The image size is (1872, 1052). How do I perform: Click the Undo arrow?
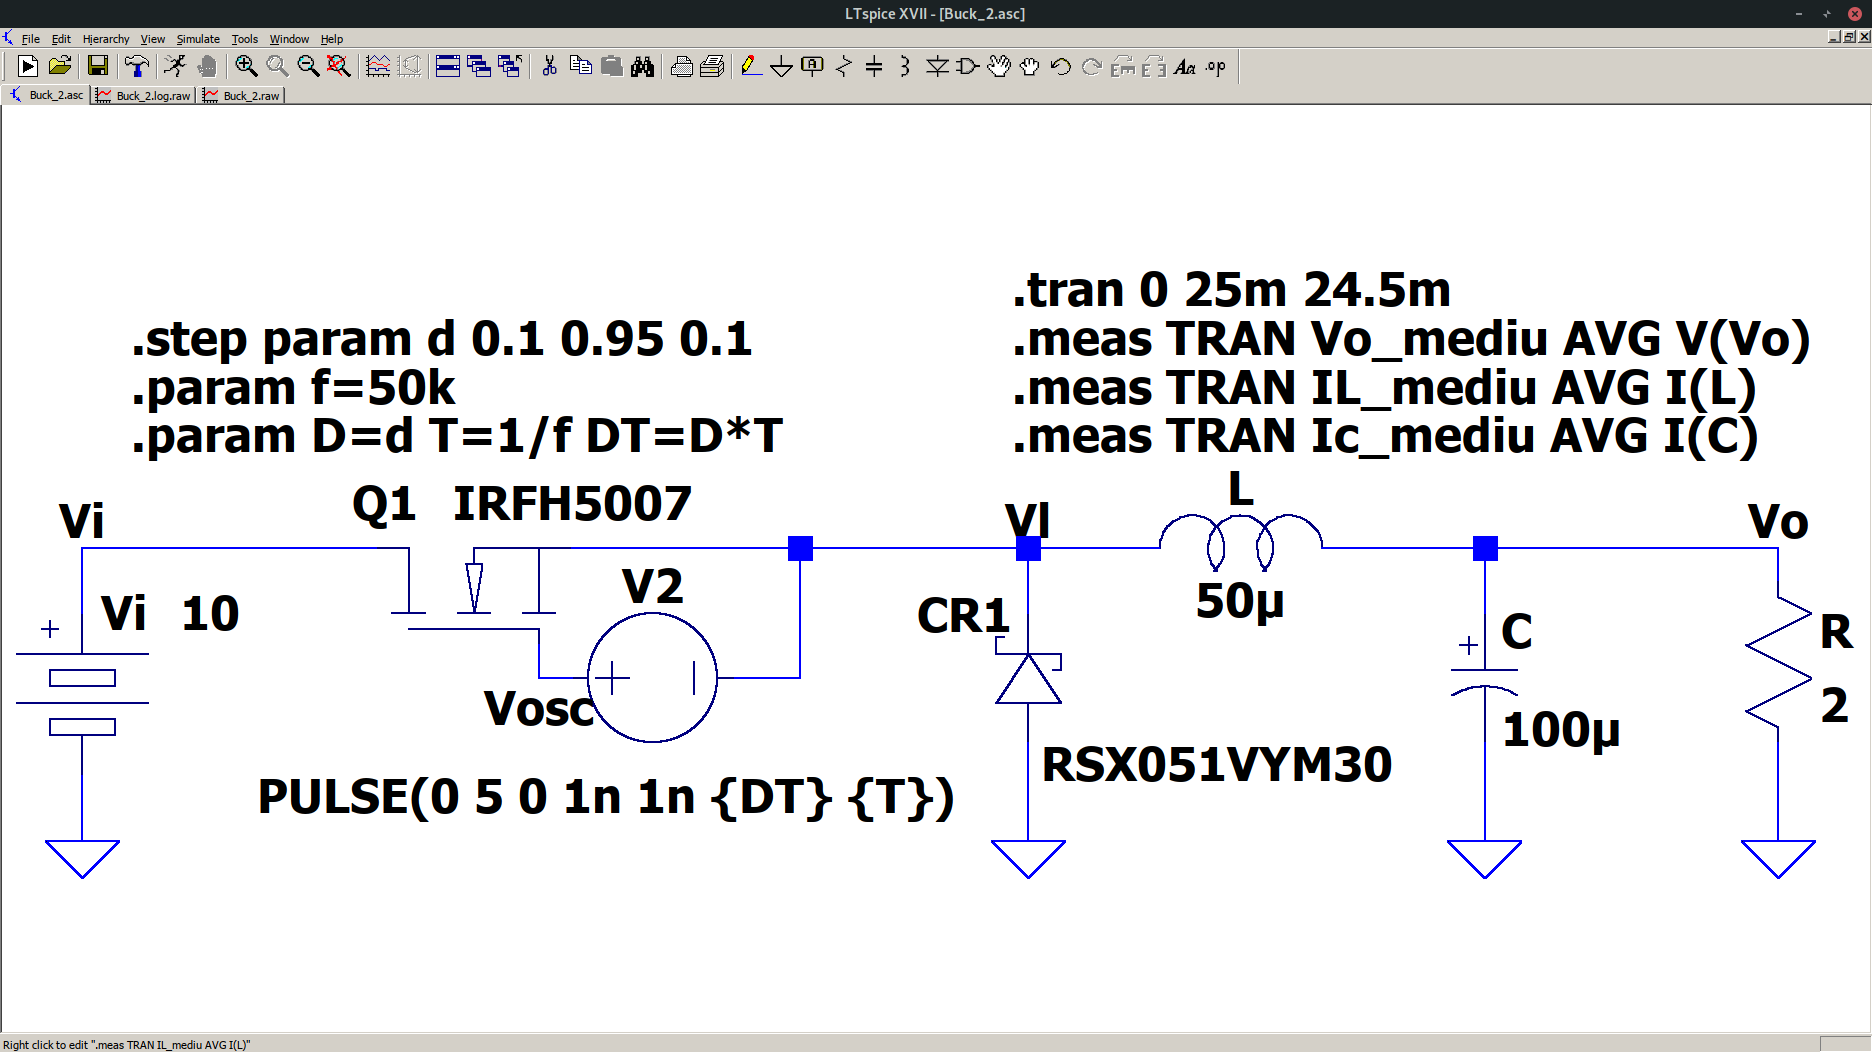(1061, 66)
